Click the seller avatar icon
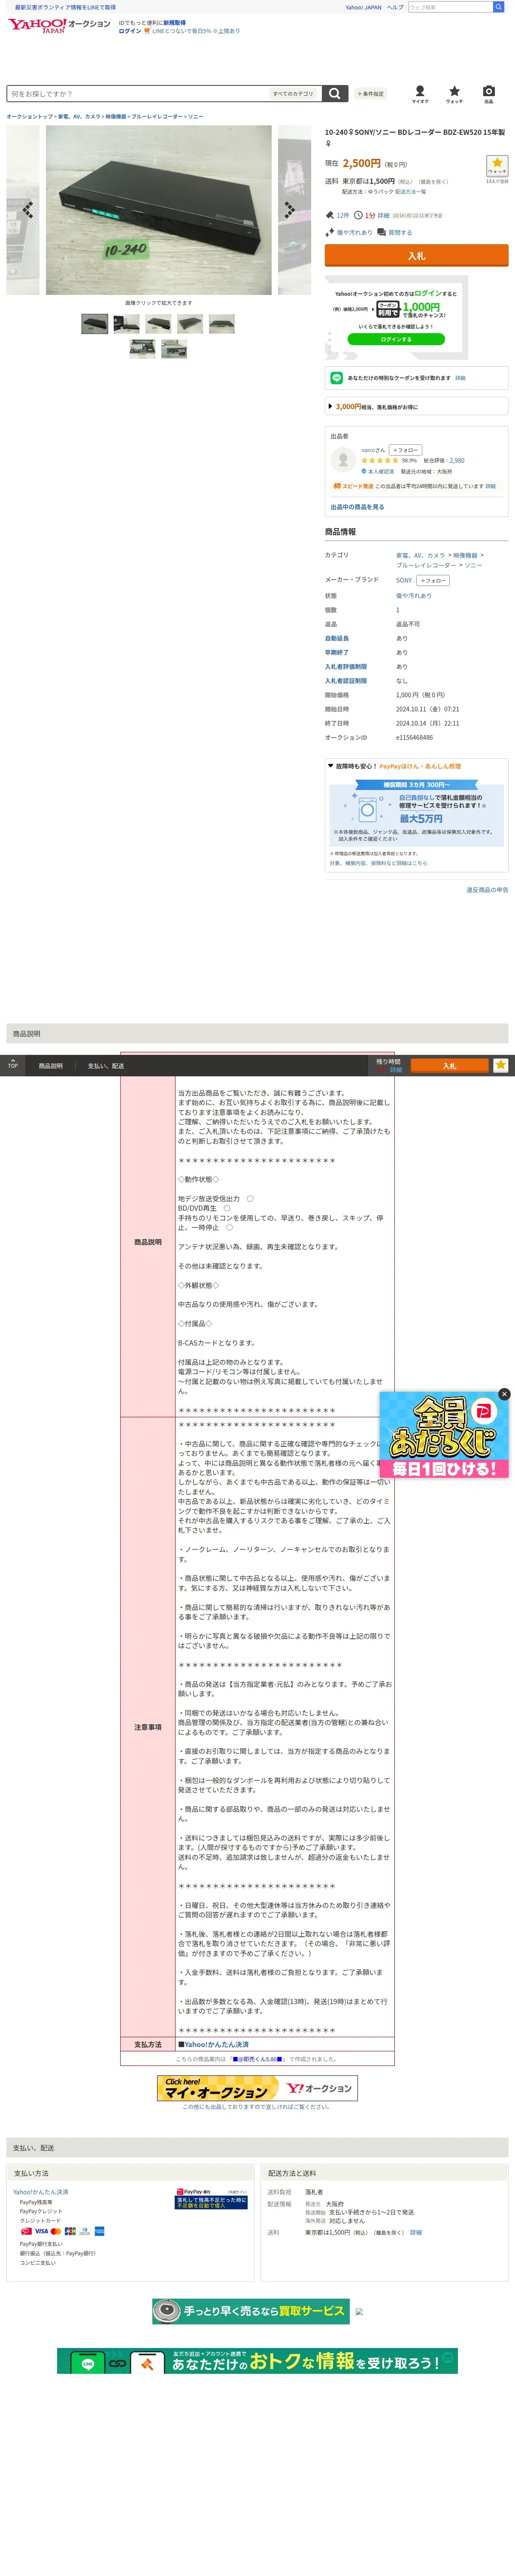The height and width of the screenshot is (2576, 515). [x=343, y=459]
